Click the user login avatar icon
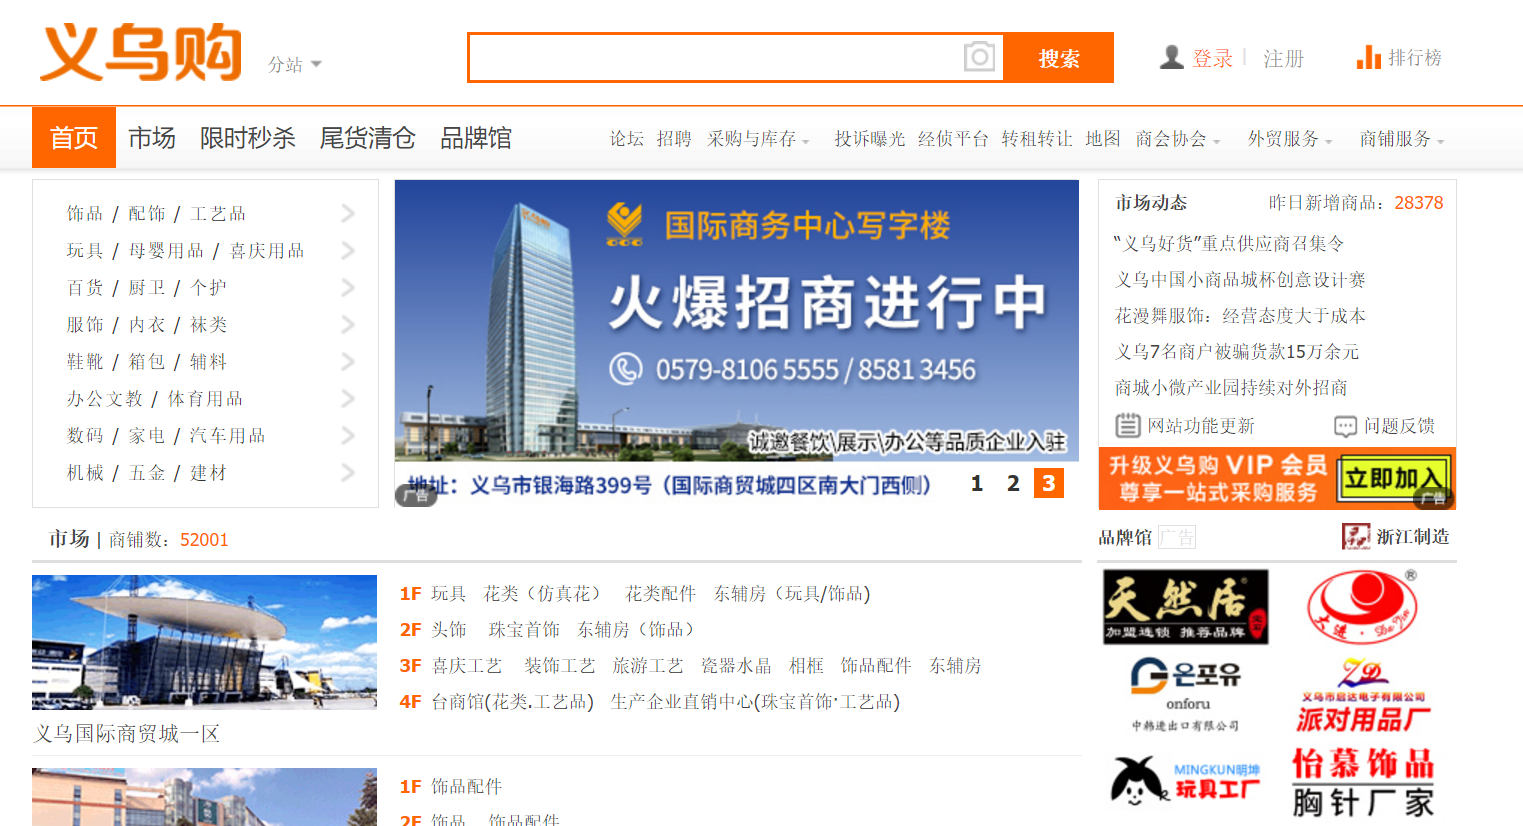 [x=1171, y=57]
